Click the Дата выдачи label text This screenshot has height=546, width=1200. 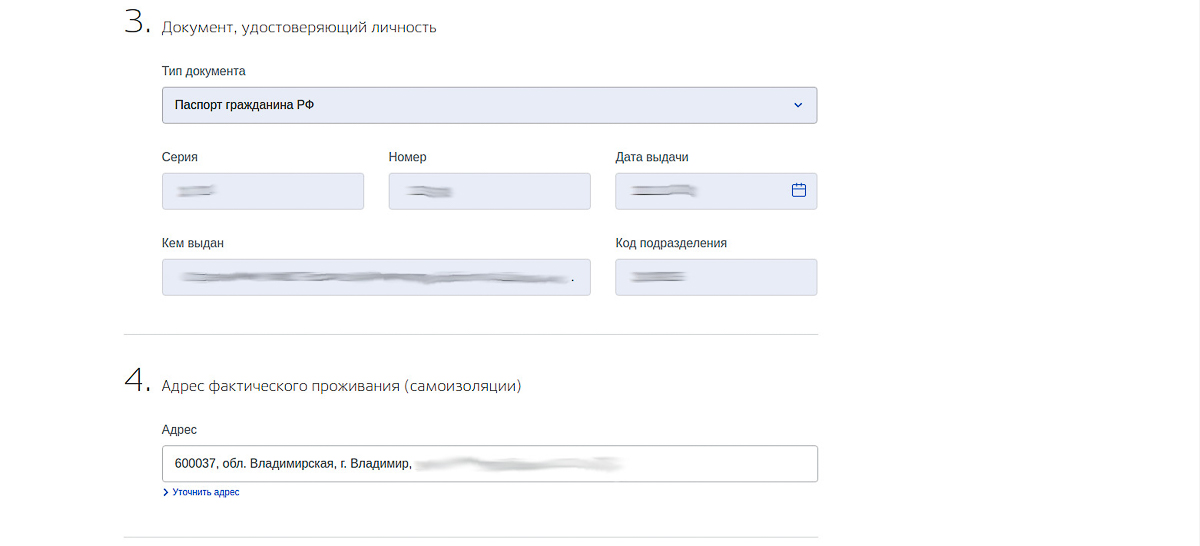coord(651,157)
